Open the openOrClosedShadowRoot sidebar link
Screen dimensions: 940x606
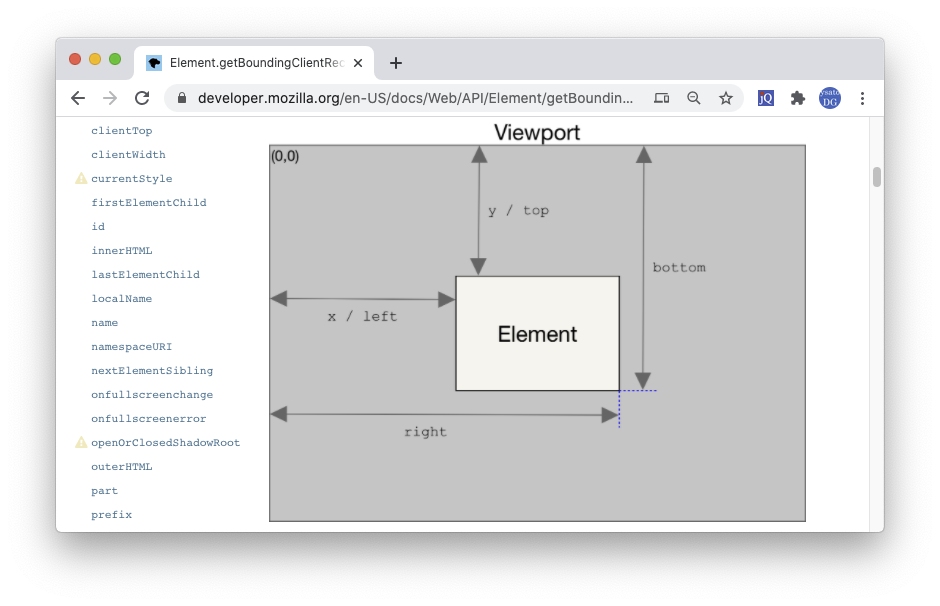165,443
